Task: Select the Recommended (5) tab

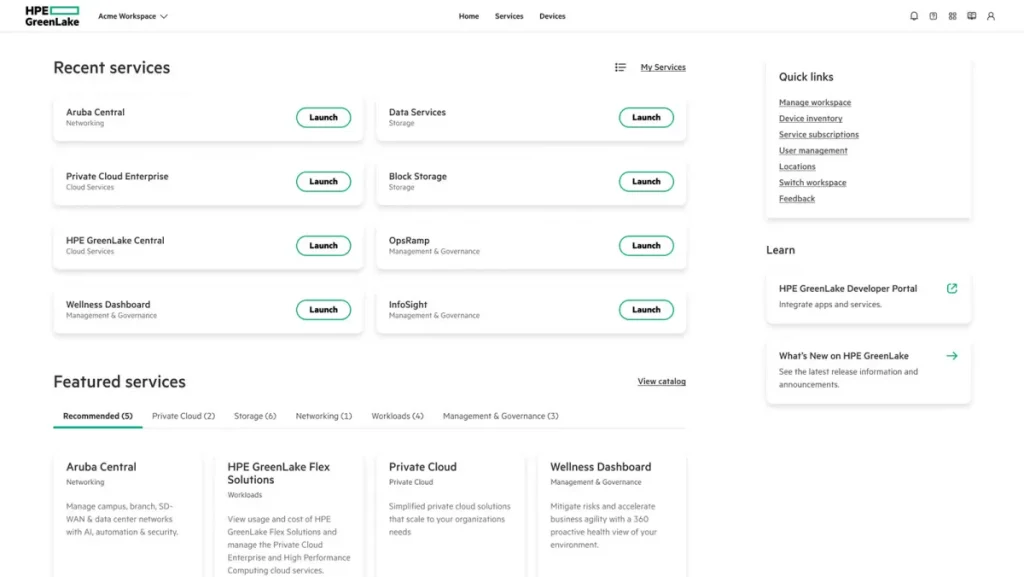Action: [97, 416]
